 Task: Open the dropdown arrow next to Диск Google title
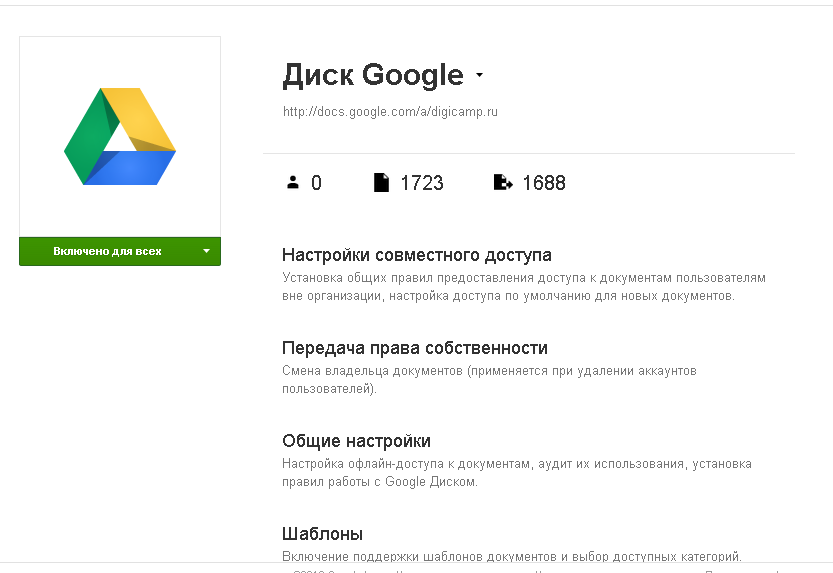click(x=479, y=75)
